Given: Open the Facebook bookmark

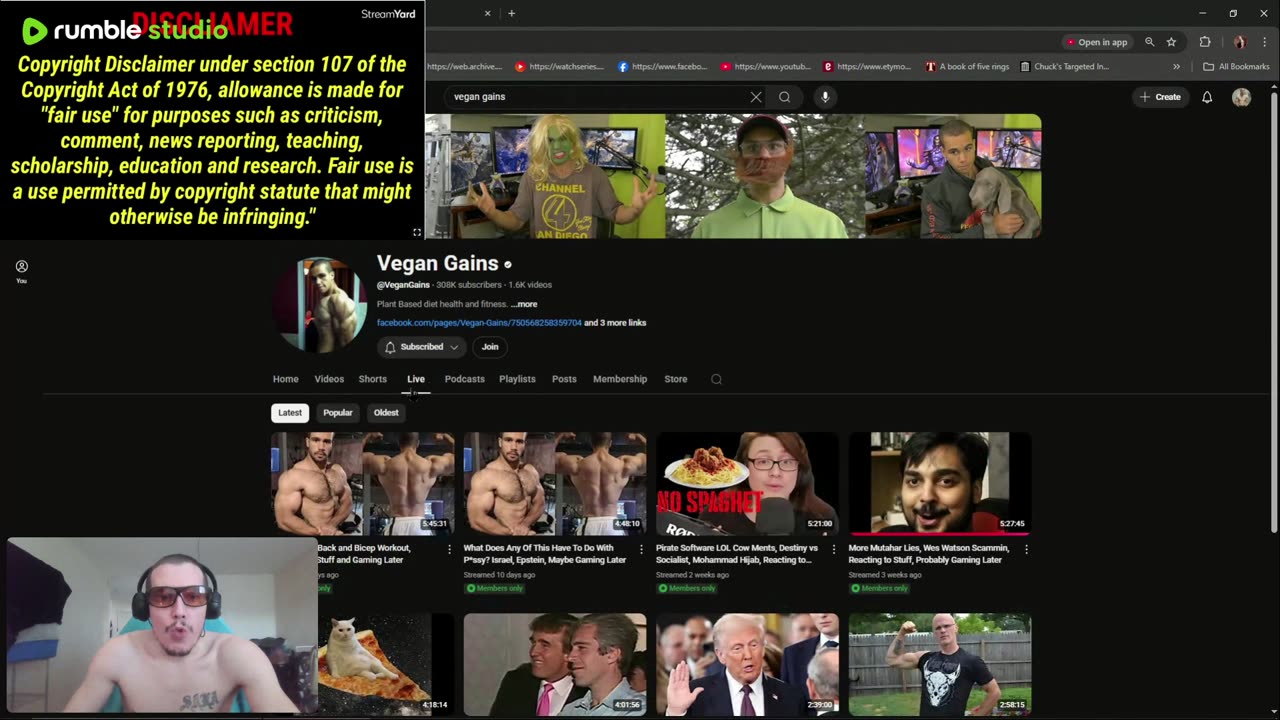Looking at the screenshot, I should pyautogui.click(x=662, y=67).
